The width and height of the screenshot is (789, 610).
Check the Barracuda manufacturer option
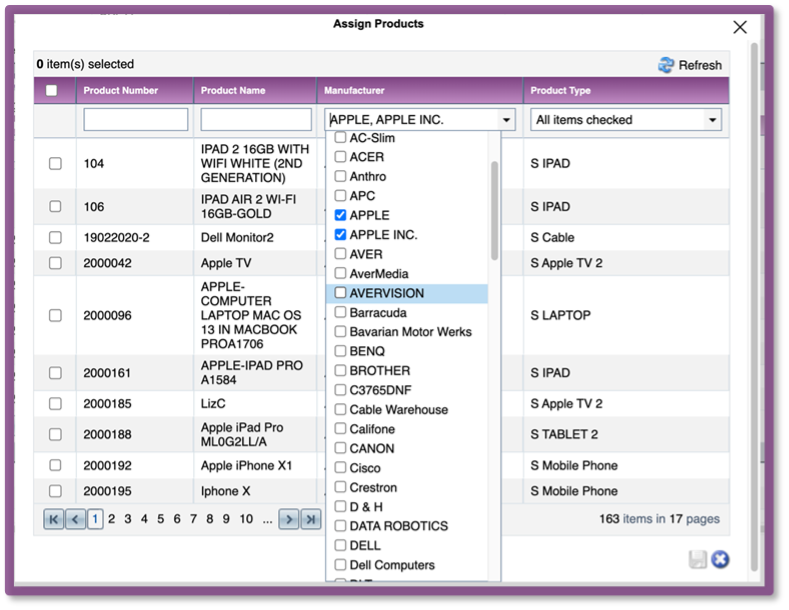(341, 312)
